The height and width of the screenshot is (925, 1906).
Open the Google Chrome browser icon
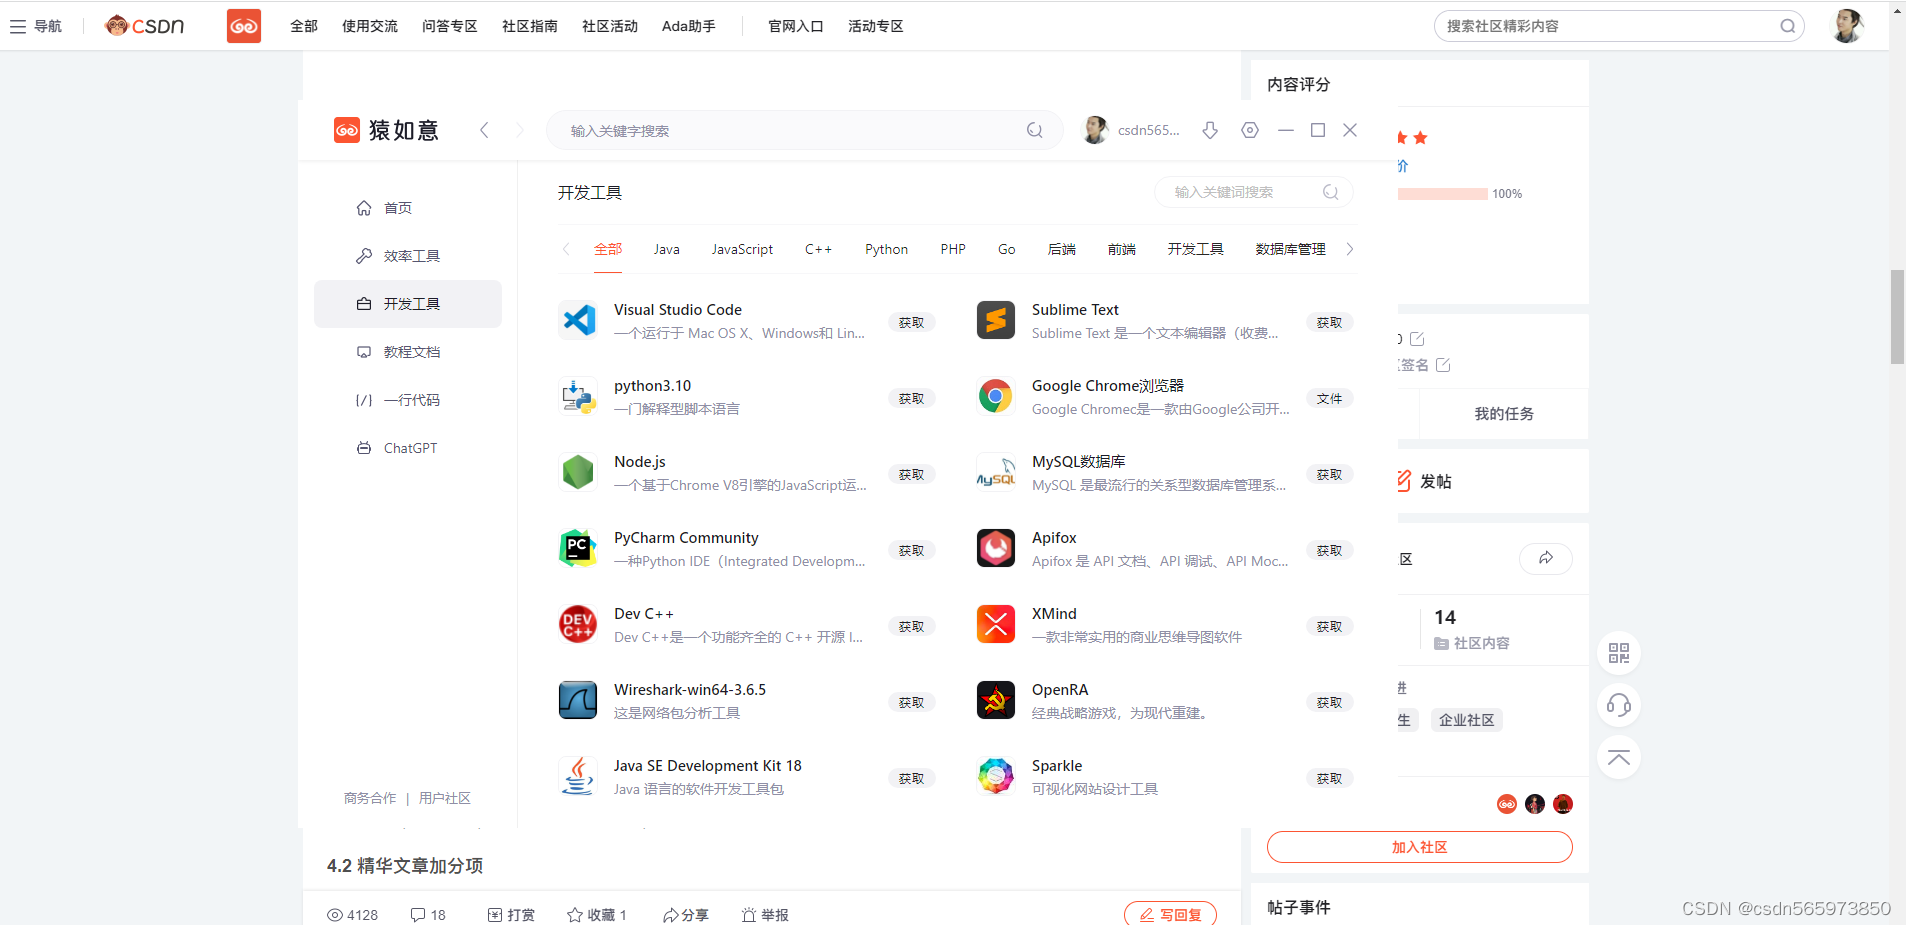(x=996, y=396)
